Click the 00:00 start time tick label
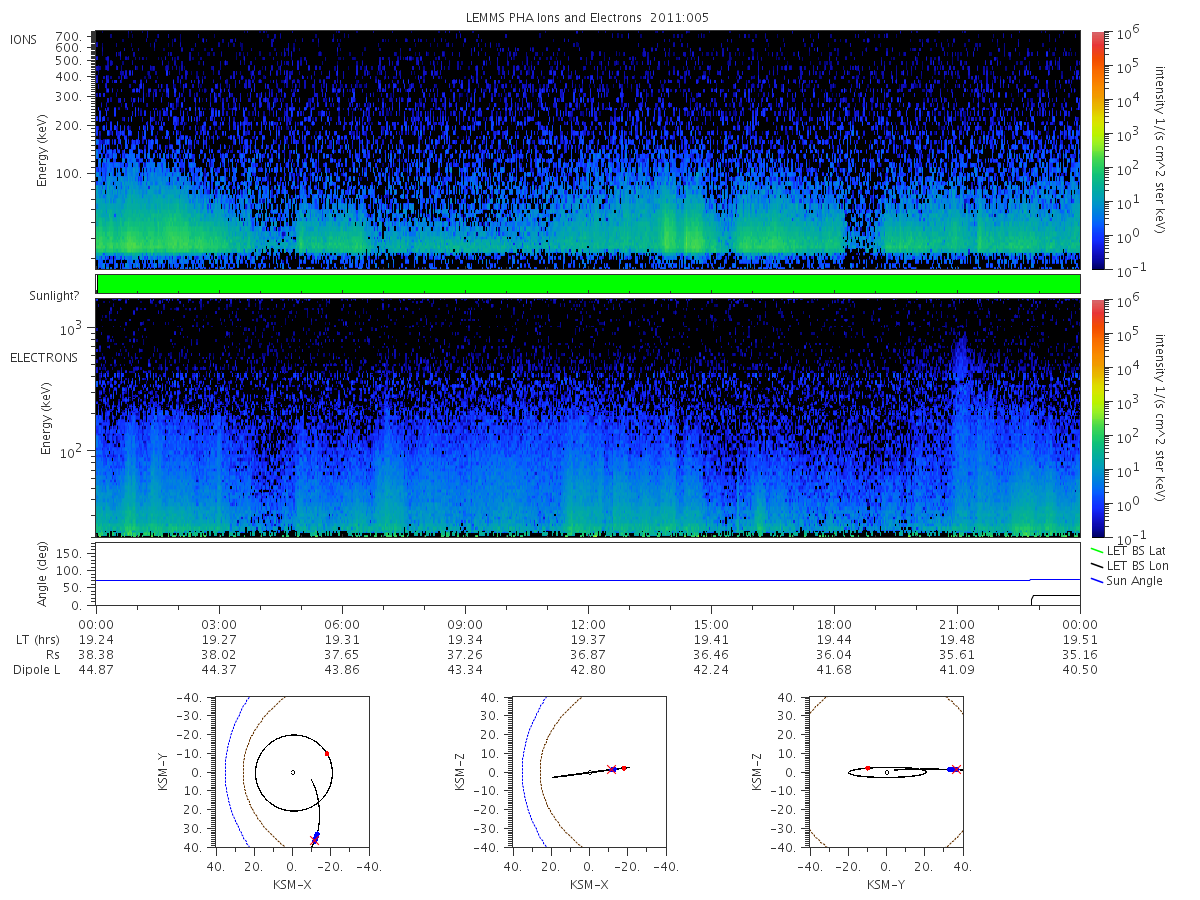 point(96,625)
